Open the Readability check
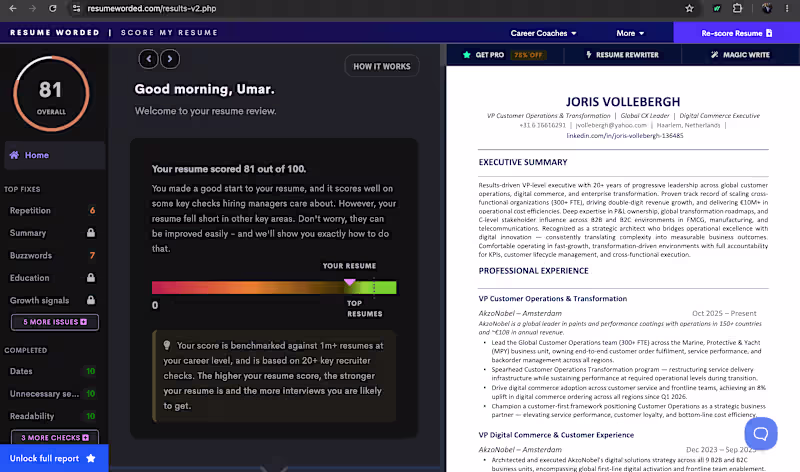The height and width of the screenshot is (472, 800). [52, 416]
